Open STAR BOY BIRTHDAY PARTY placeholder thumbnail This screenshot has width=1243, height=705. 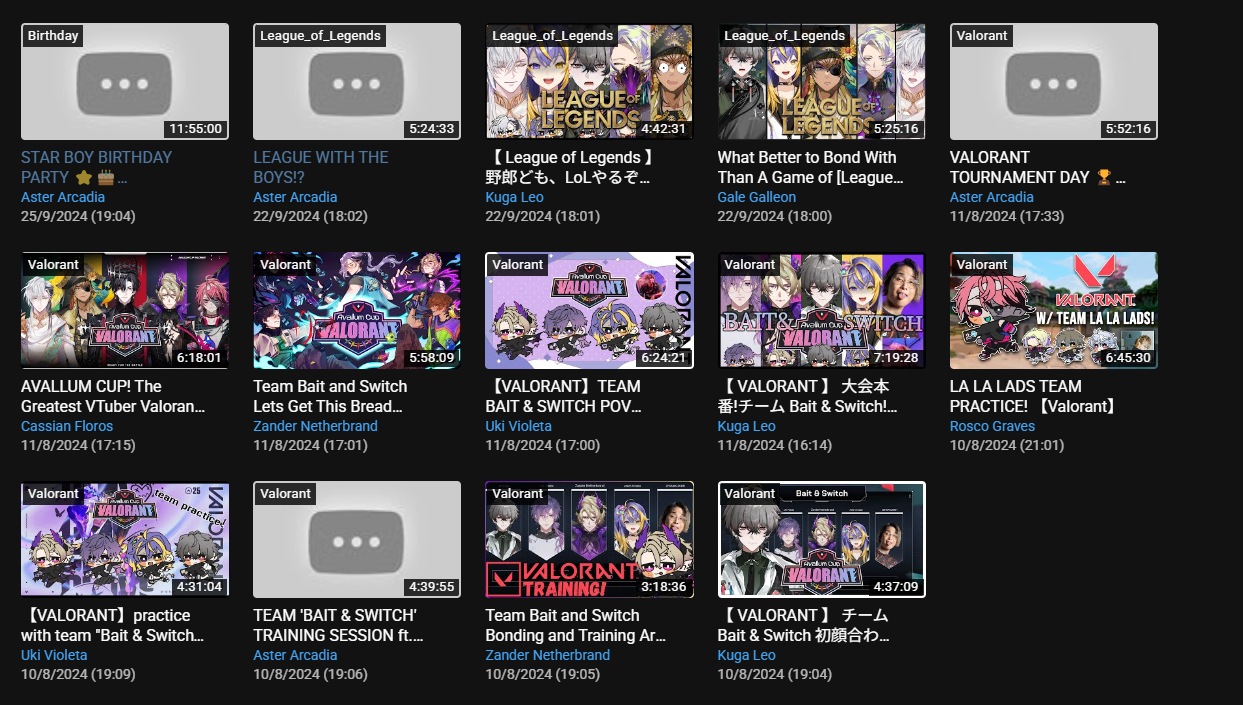tap(125, 81)
